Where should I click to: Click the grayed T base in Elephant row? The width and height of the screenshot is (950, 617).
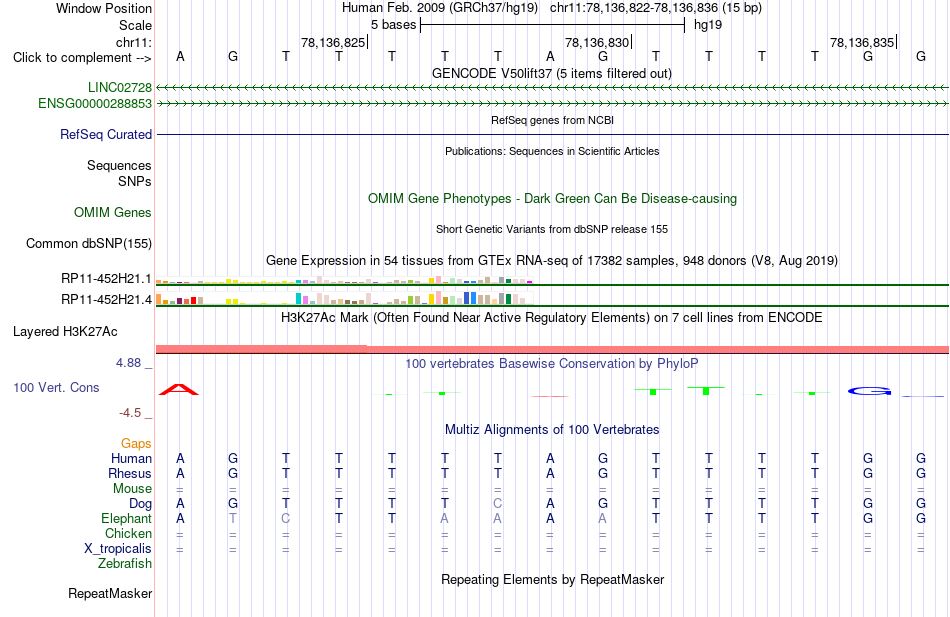(233, 519)
